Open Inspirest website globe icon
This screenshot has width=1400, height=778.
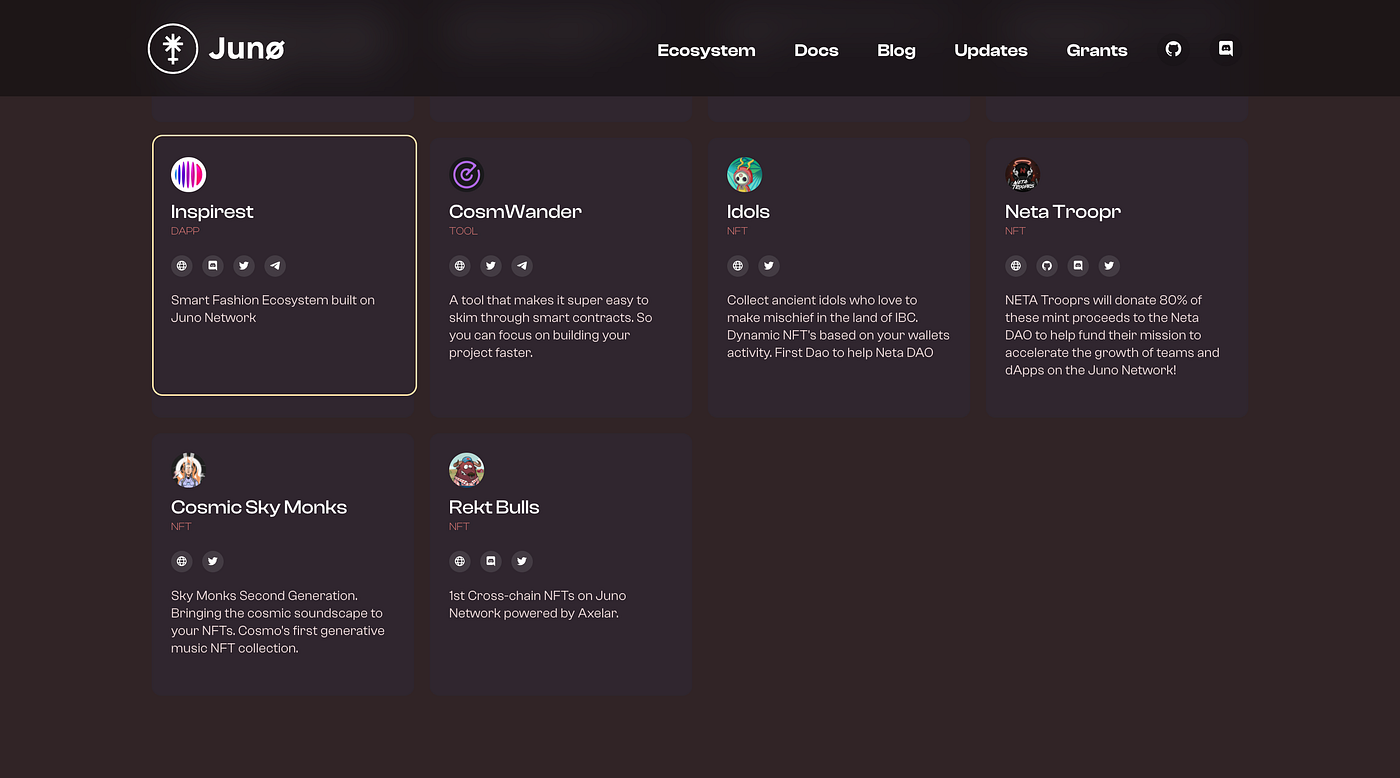point(181,266)
